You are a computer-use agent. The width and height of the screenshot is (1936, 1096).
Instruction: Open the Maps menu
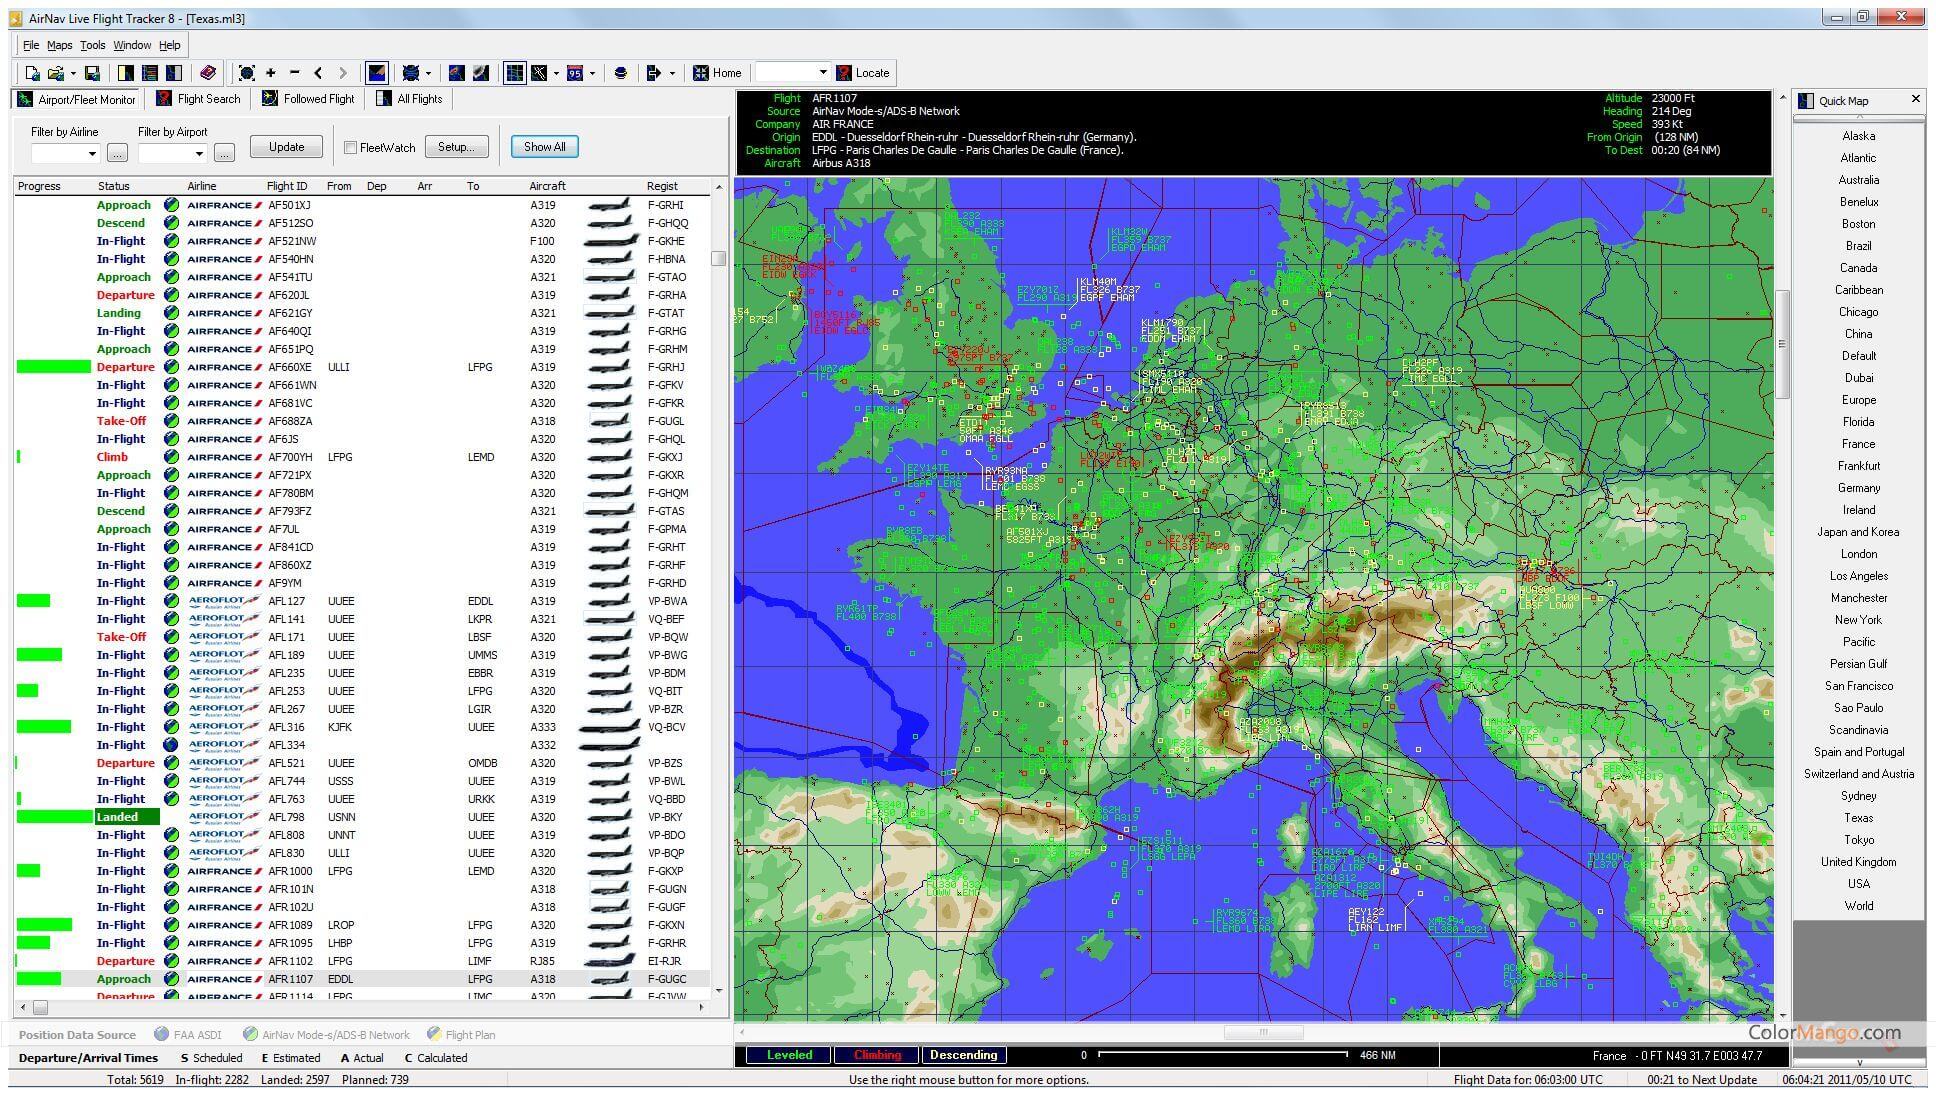coord(59,44)
